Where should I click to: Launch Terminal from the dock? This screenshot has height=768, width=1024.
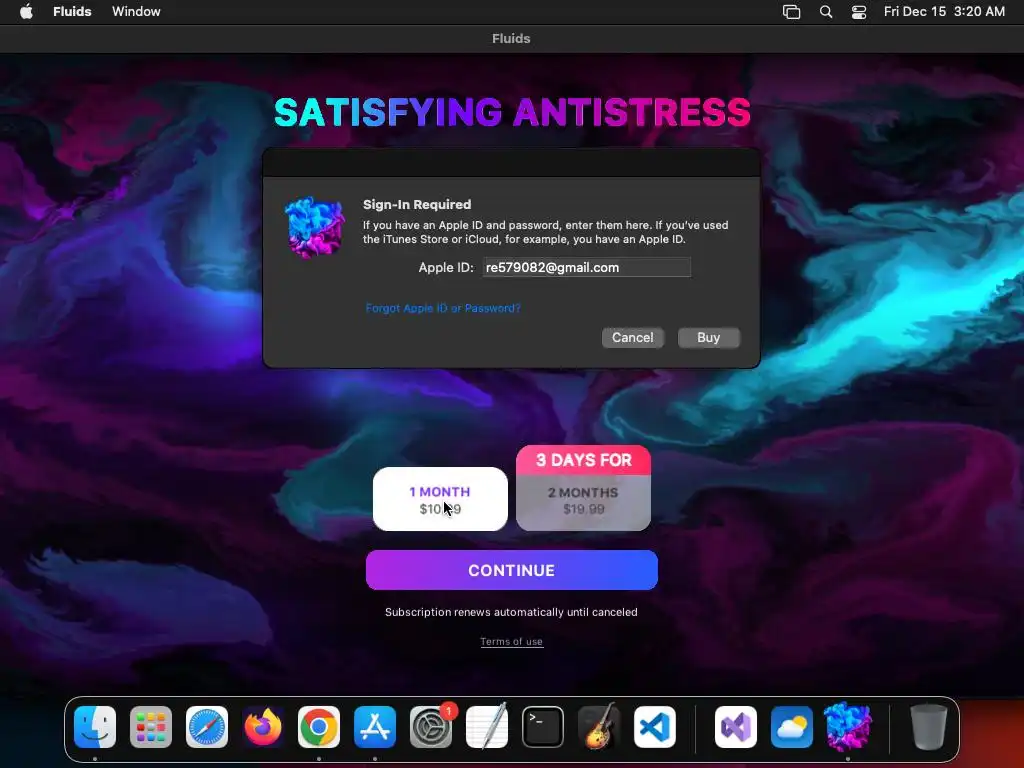click(x=543, y=726)
